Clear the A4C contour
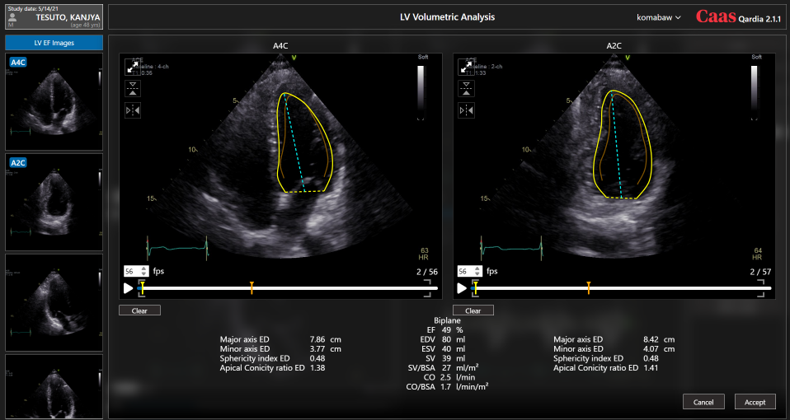 pos(139,310)
